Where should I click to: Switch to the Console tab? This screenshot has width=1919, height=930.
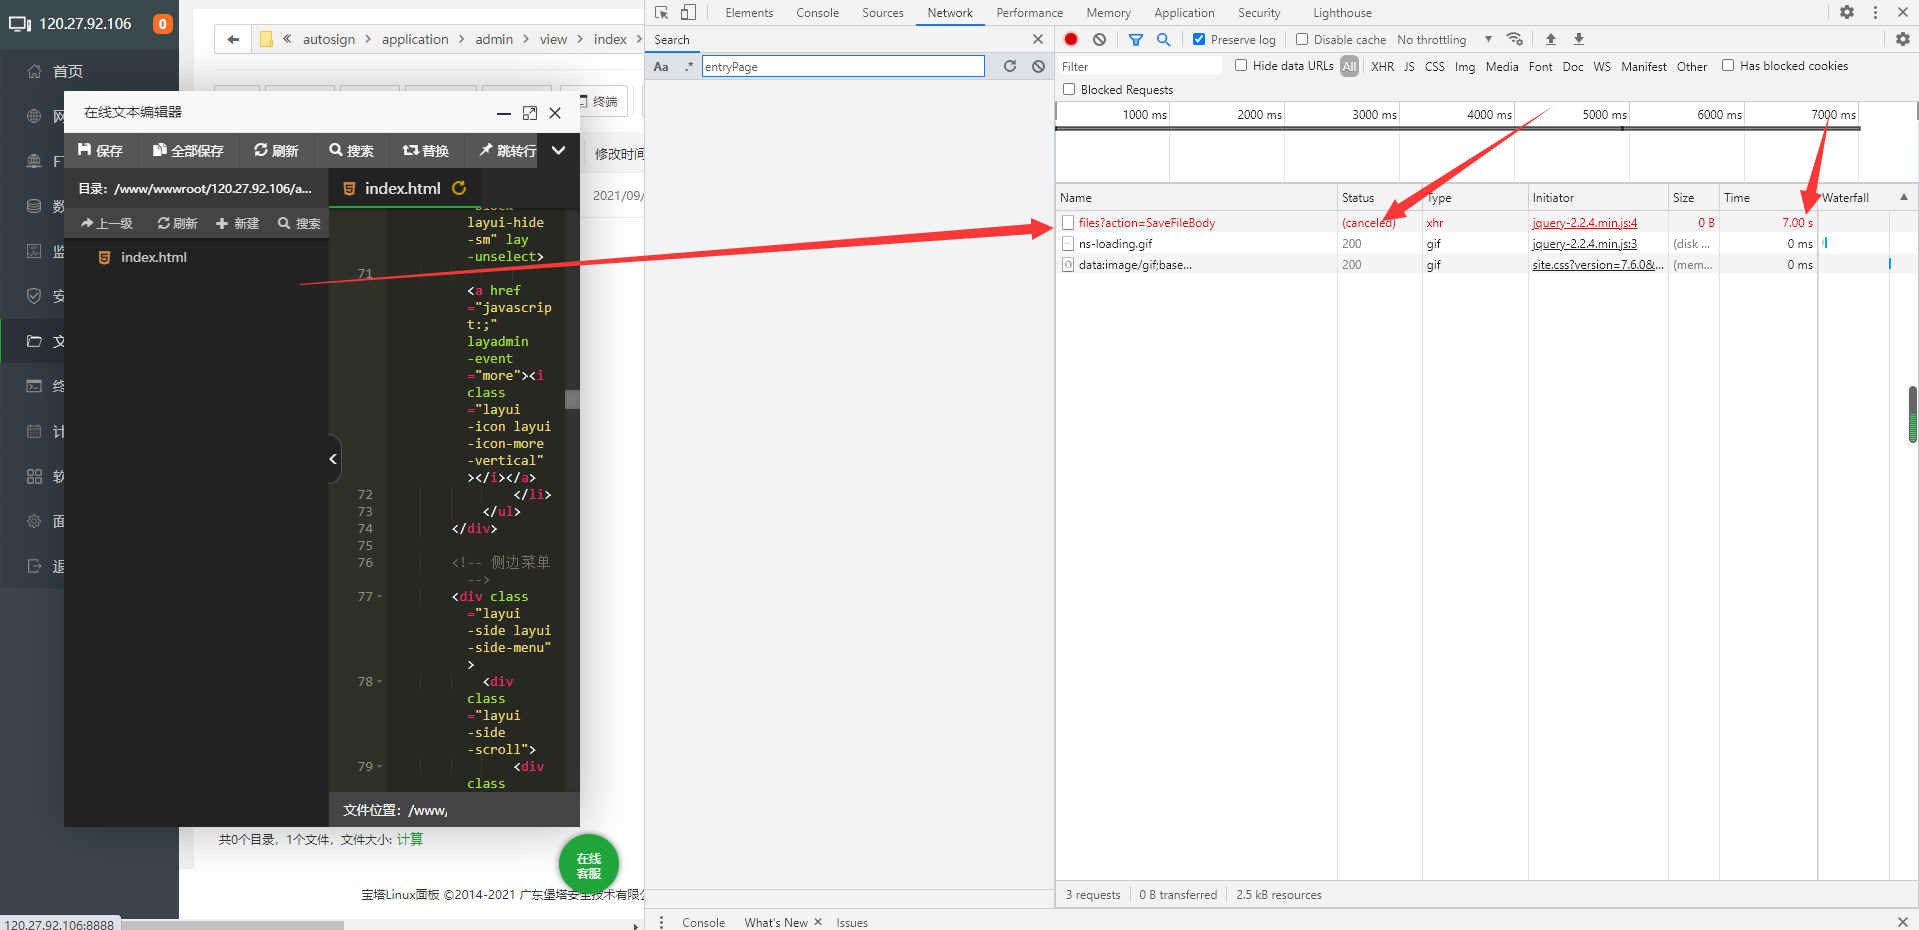(x=818, y=13)
